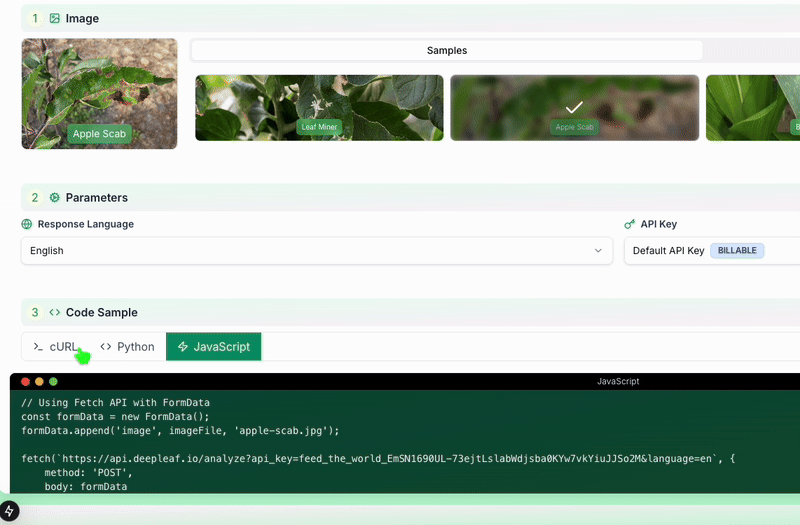800x525 pixels.
Task: Select the blurred Apple Scab sample thumbnail
Action: coord(574,108)
